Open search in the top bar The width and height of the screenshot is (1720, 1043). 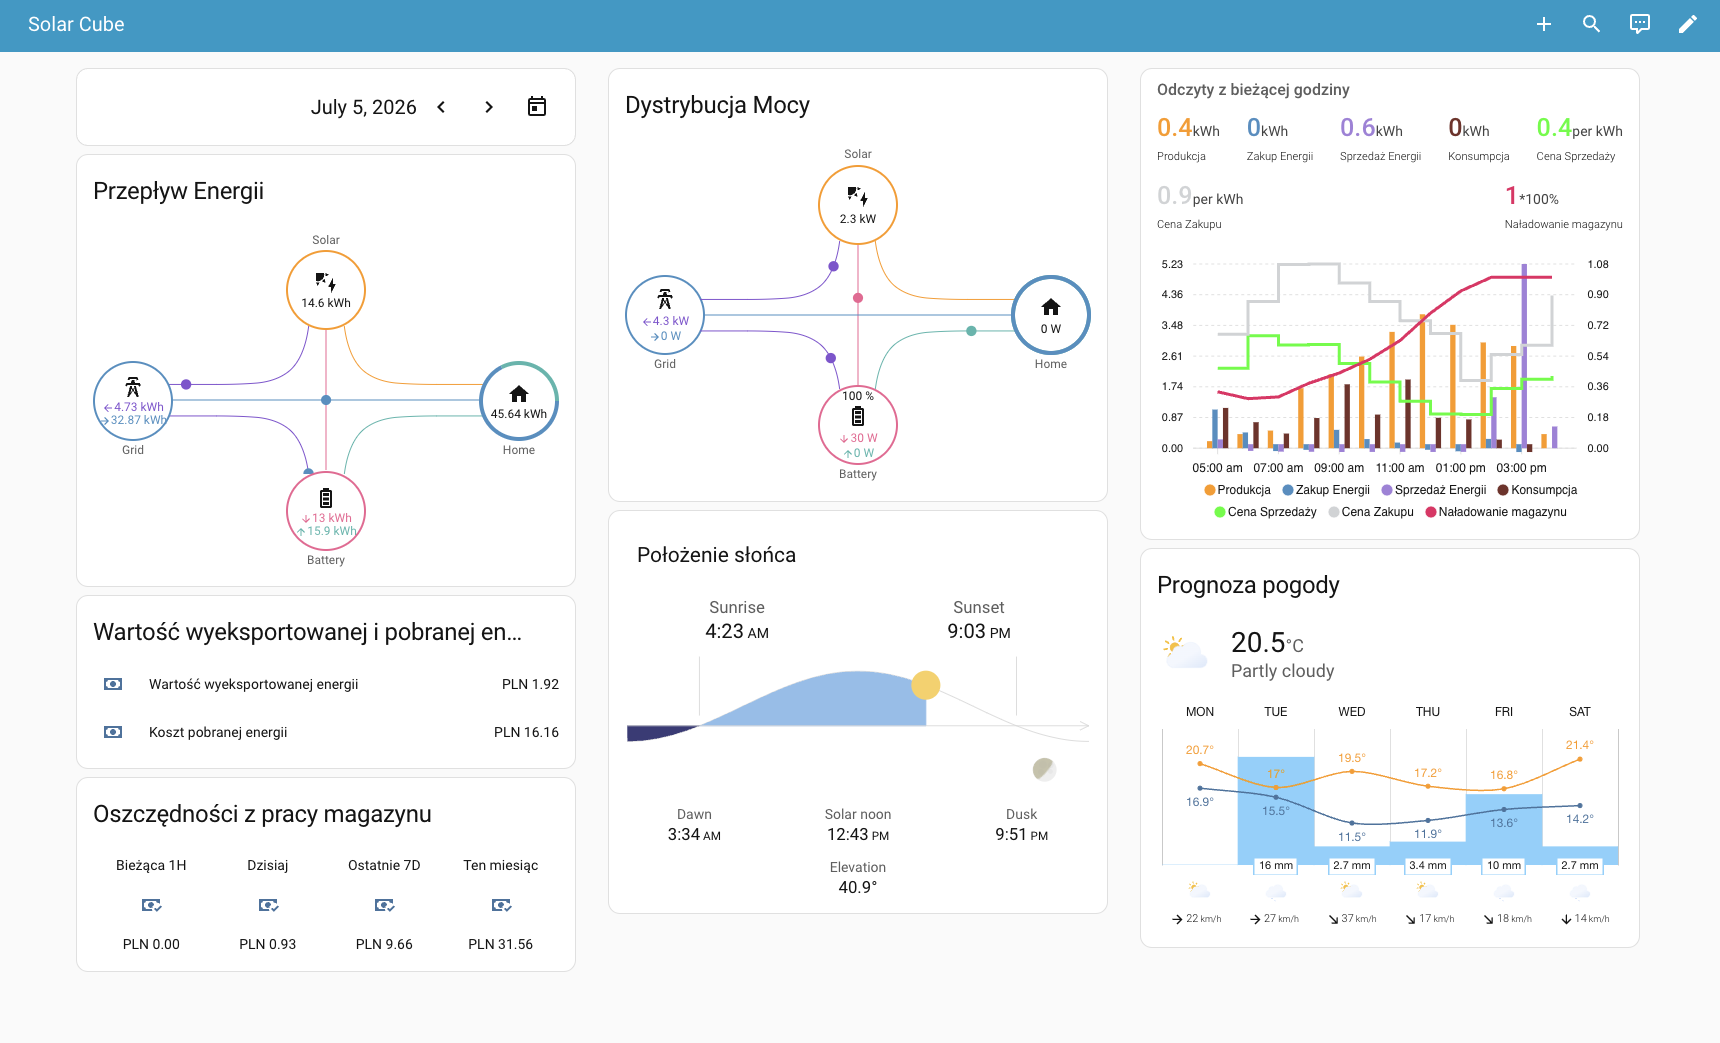coord(1592,24)
